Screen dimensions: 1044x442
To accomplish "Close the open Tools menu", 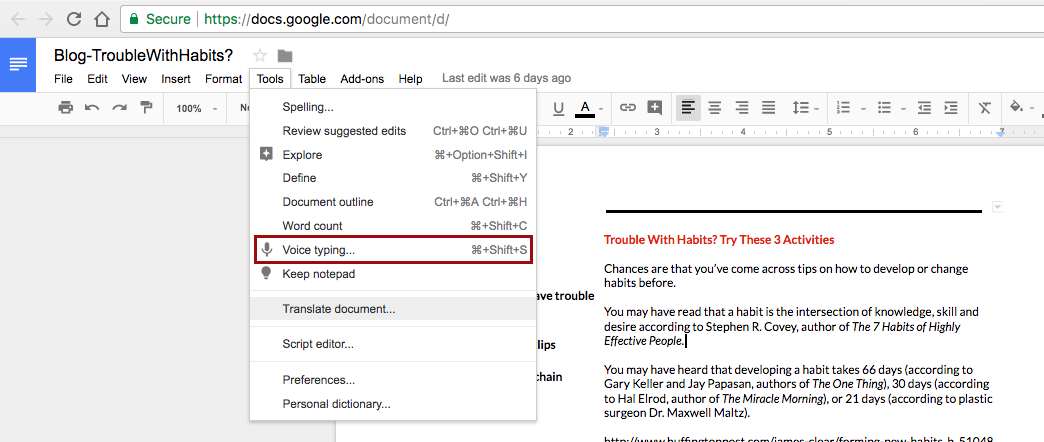I will 270,79.
